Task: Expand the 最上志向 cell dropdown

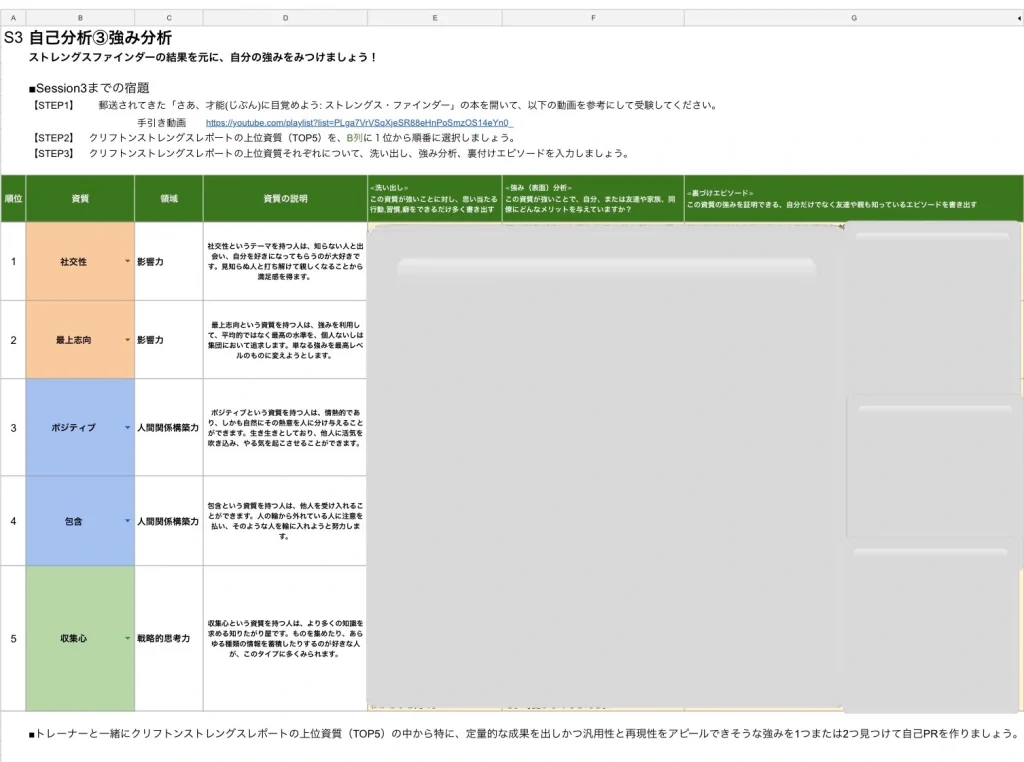Action: coord(127,340)
